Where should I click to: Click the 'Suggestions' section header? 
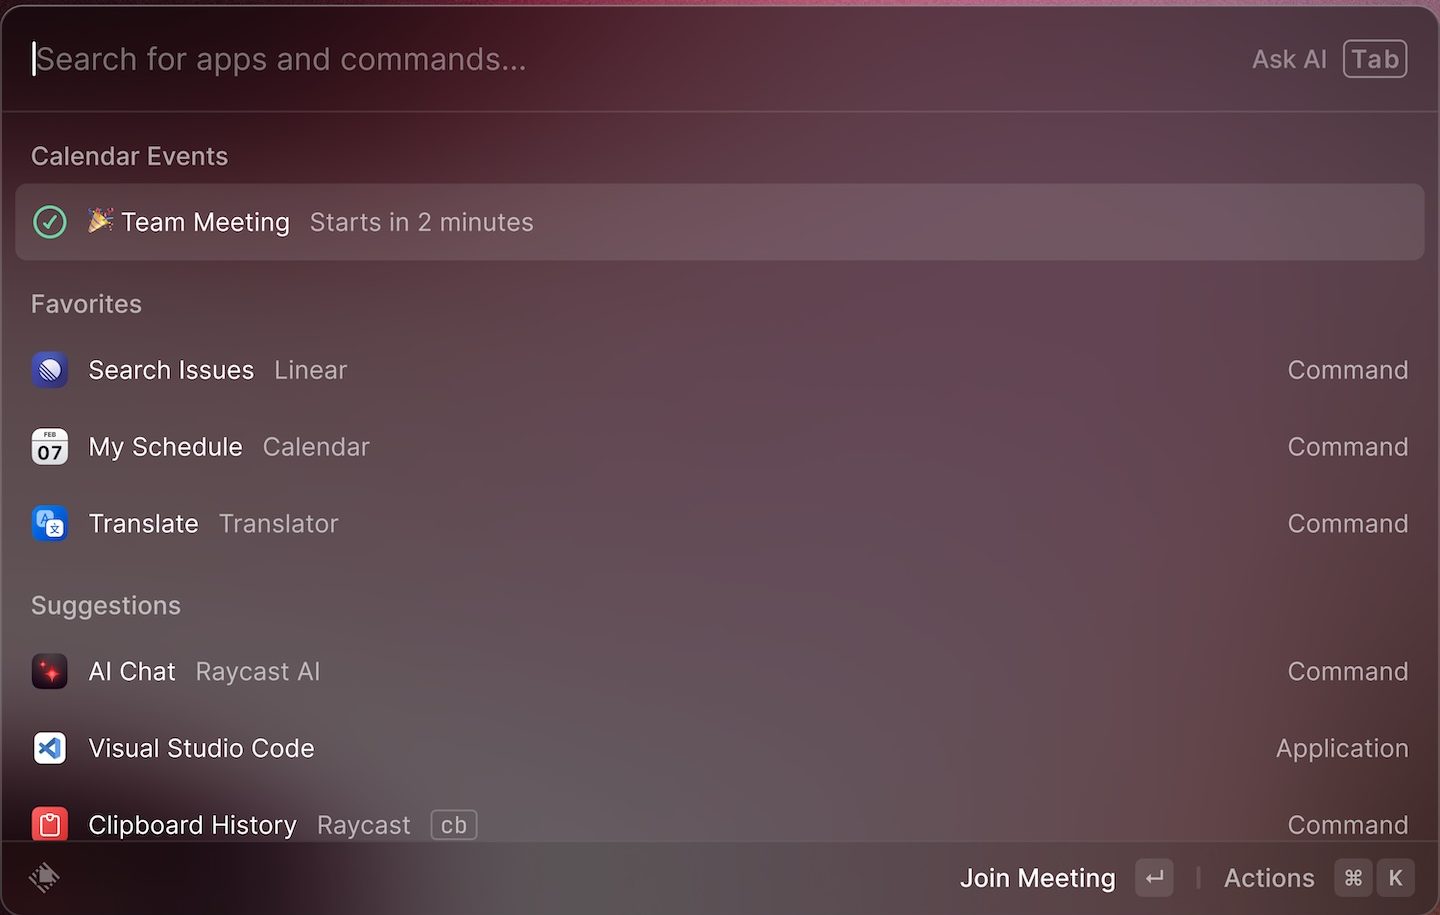(x=106, y=606)
